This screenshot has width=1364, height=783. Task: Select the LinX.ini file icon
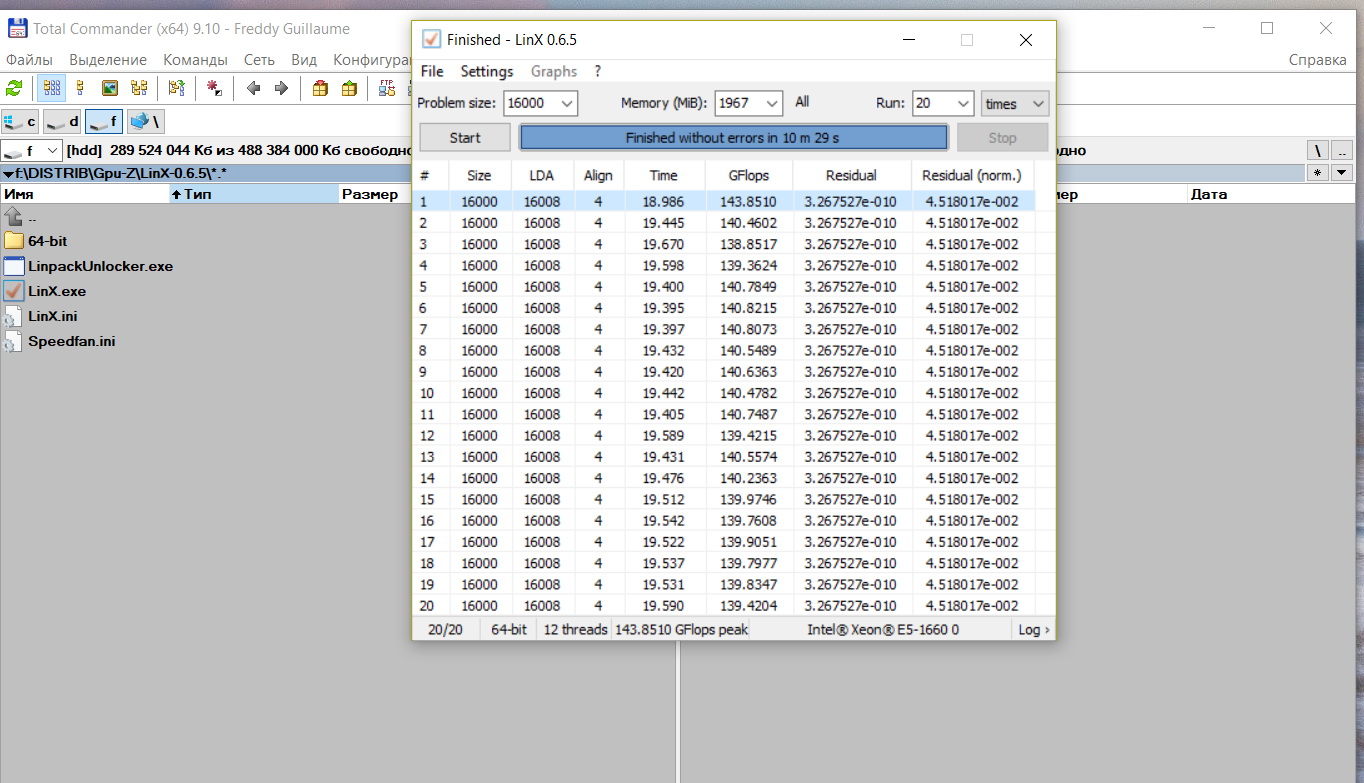(x=13, y=316)
